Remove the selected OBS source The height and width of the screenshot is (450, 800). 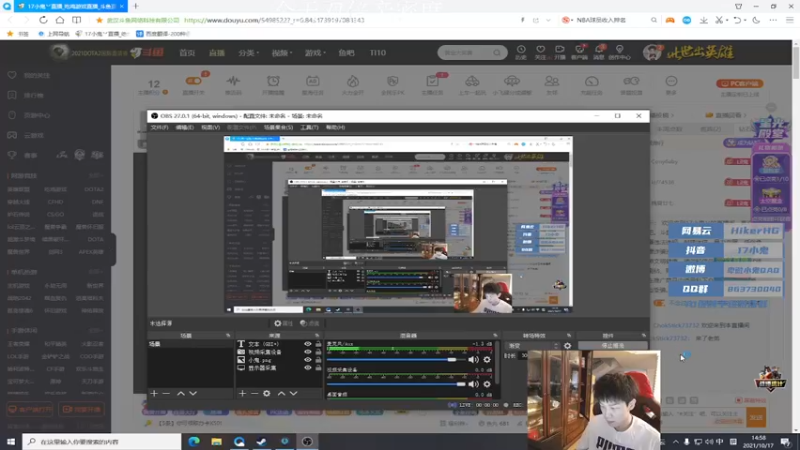[254, 393]
